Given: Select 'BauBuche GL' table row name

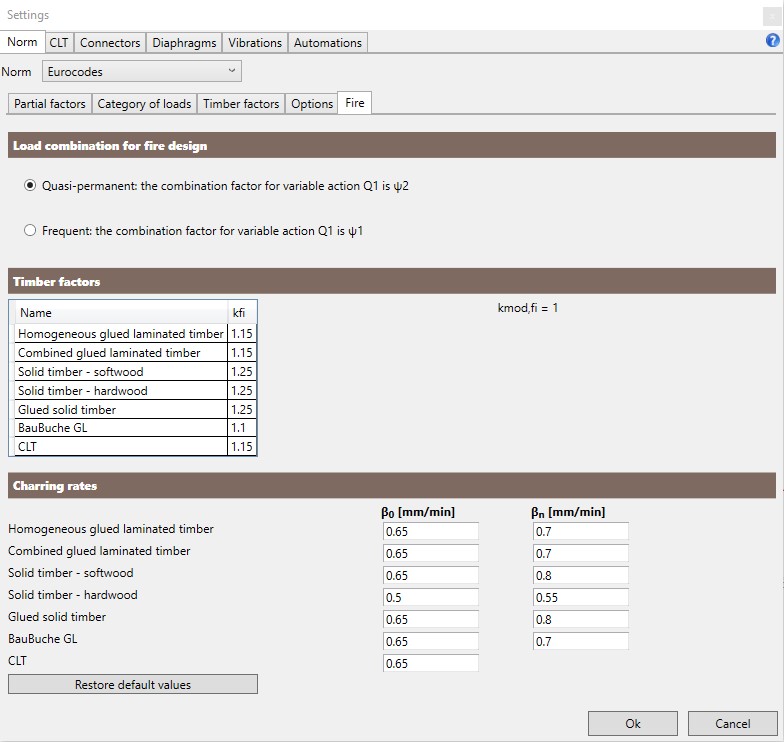Looking at the screenshot, I should [x=121, y=428].
